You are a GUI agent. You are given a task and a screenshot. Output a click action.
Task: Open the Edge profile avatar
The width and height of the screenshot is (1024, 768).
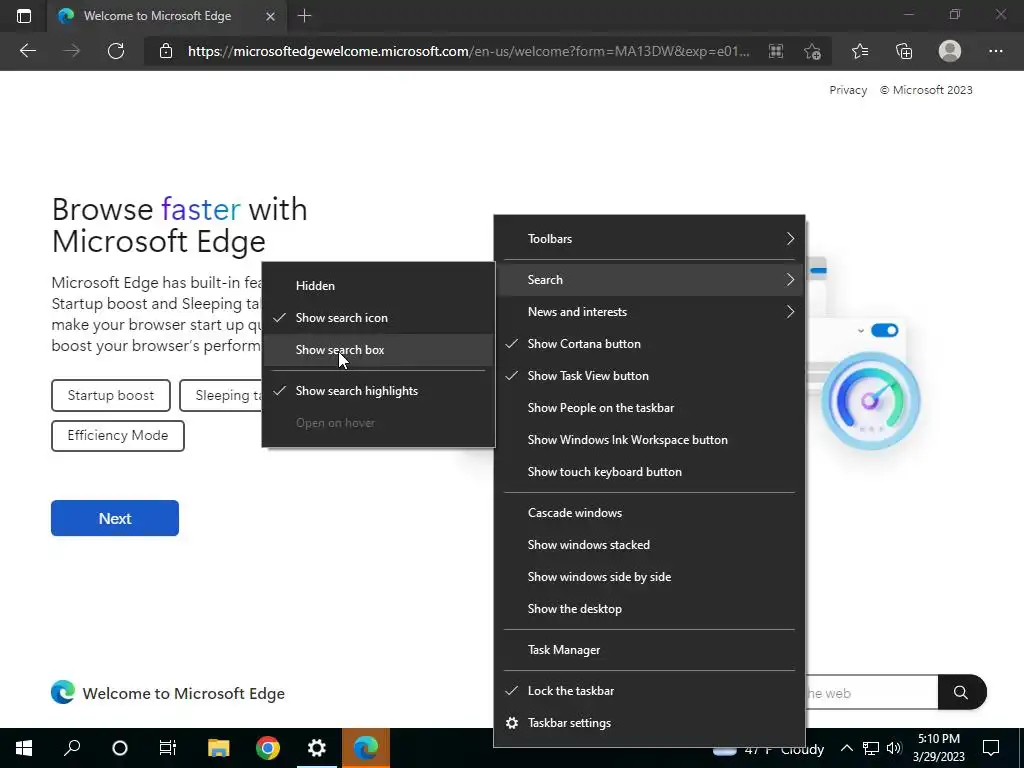coord(950,51)
